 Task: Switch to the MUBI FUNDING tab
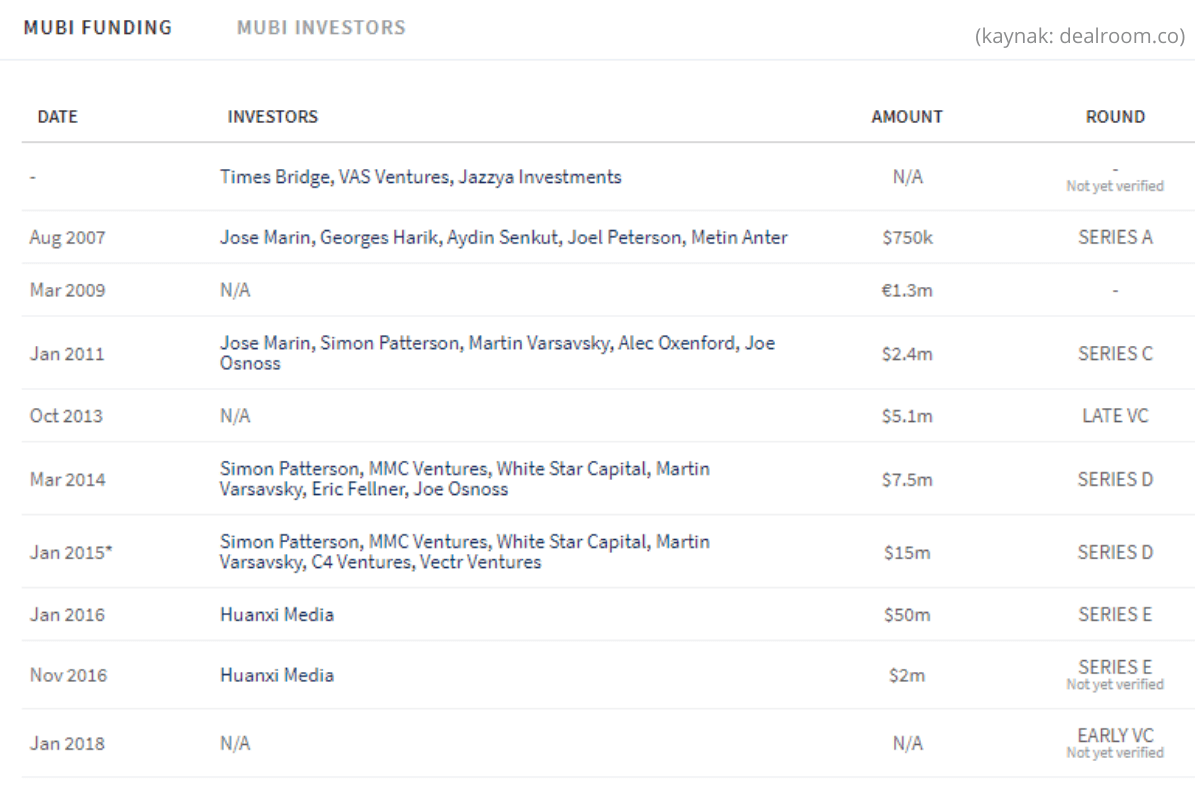pyautogui.click(x=98, y=27)
